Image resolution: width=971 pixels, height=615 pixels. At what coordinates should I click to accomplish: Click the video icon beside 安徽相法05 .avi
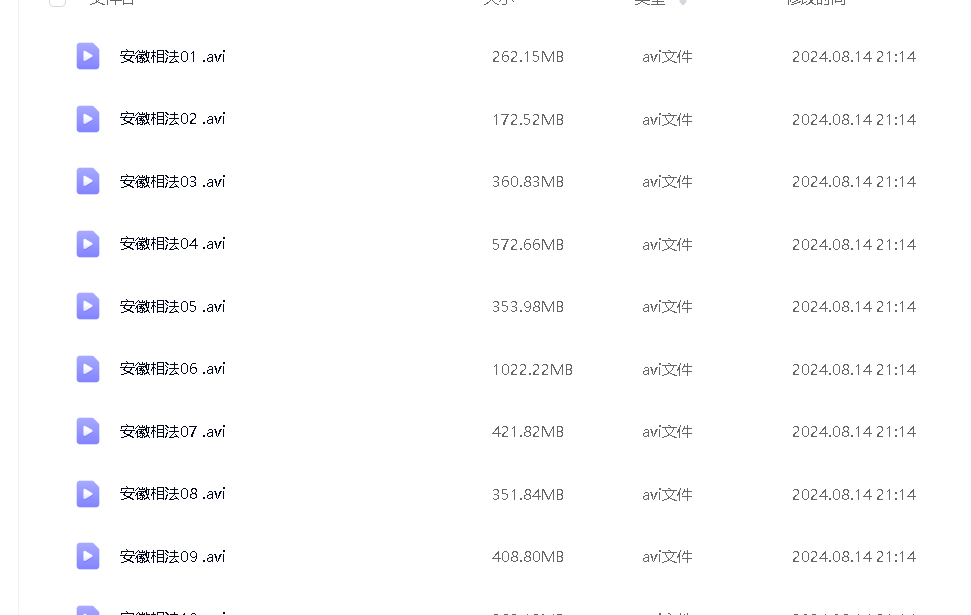click(88, 306)
